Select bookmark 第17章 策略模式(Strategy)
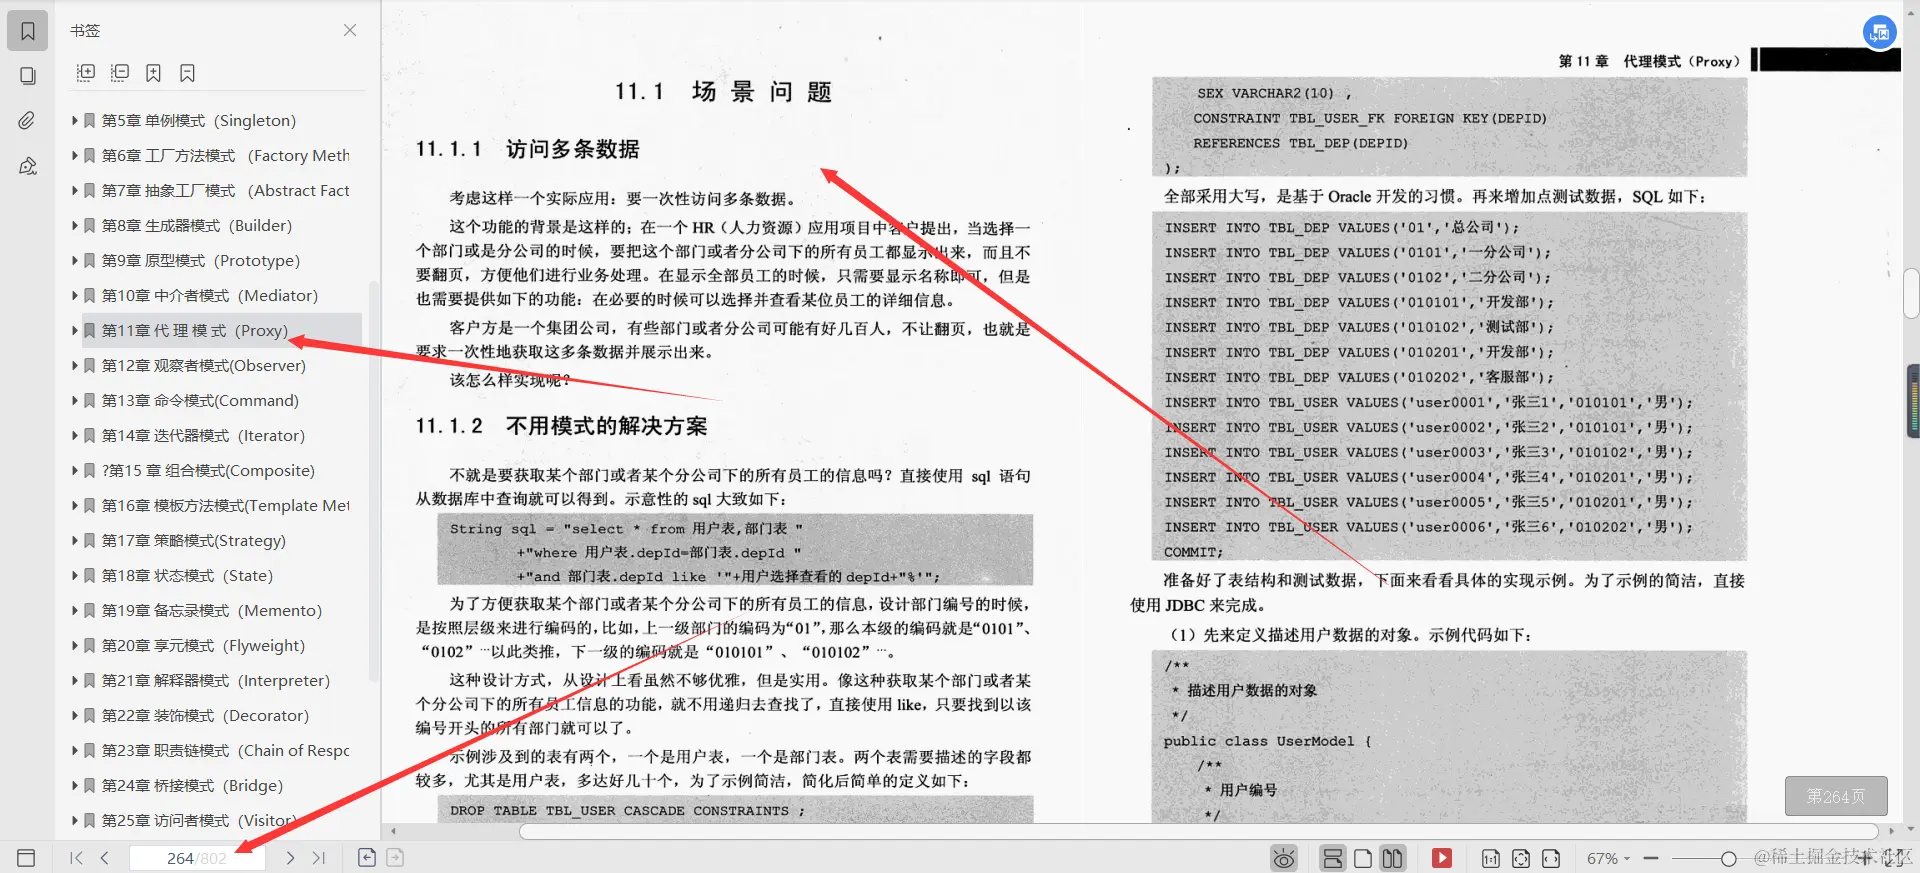The image size is (1920, 873). 193,540
